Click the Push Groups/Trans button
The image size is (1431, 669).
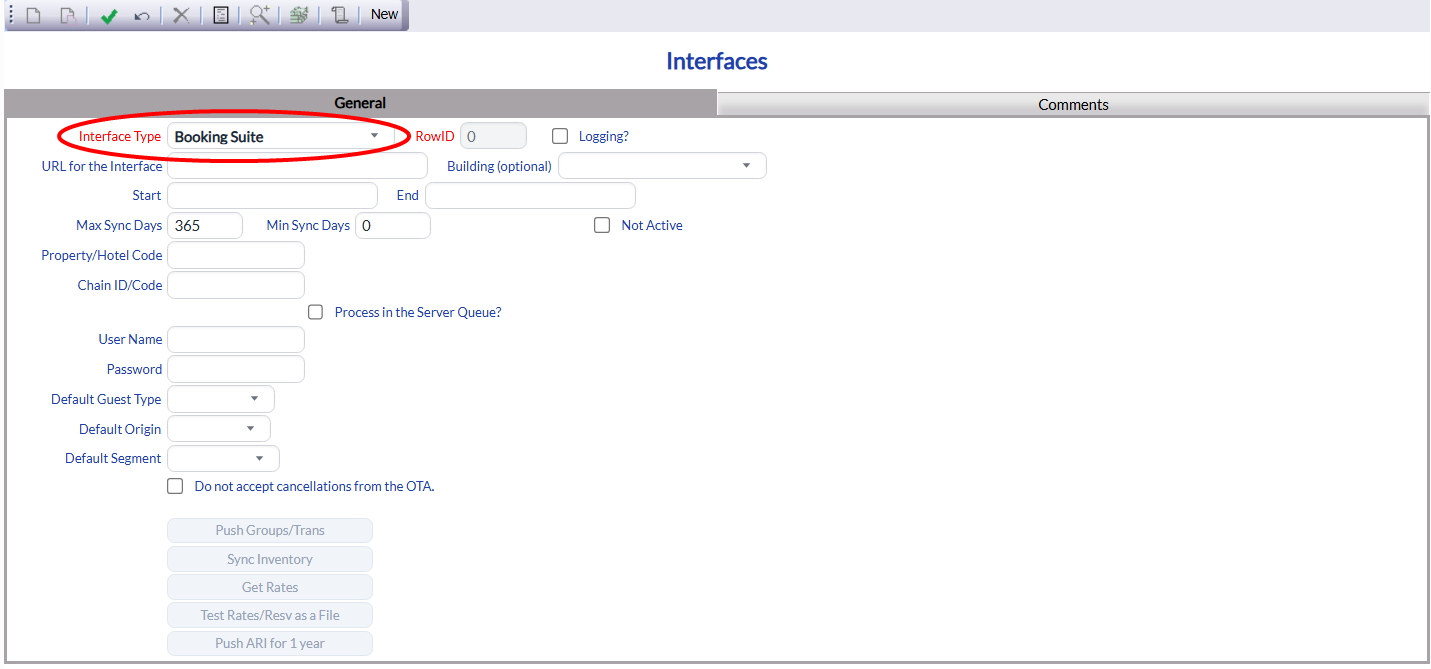coord(270,530)
